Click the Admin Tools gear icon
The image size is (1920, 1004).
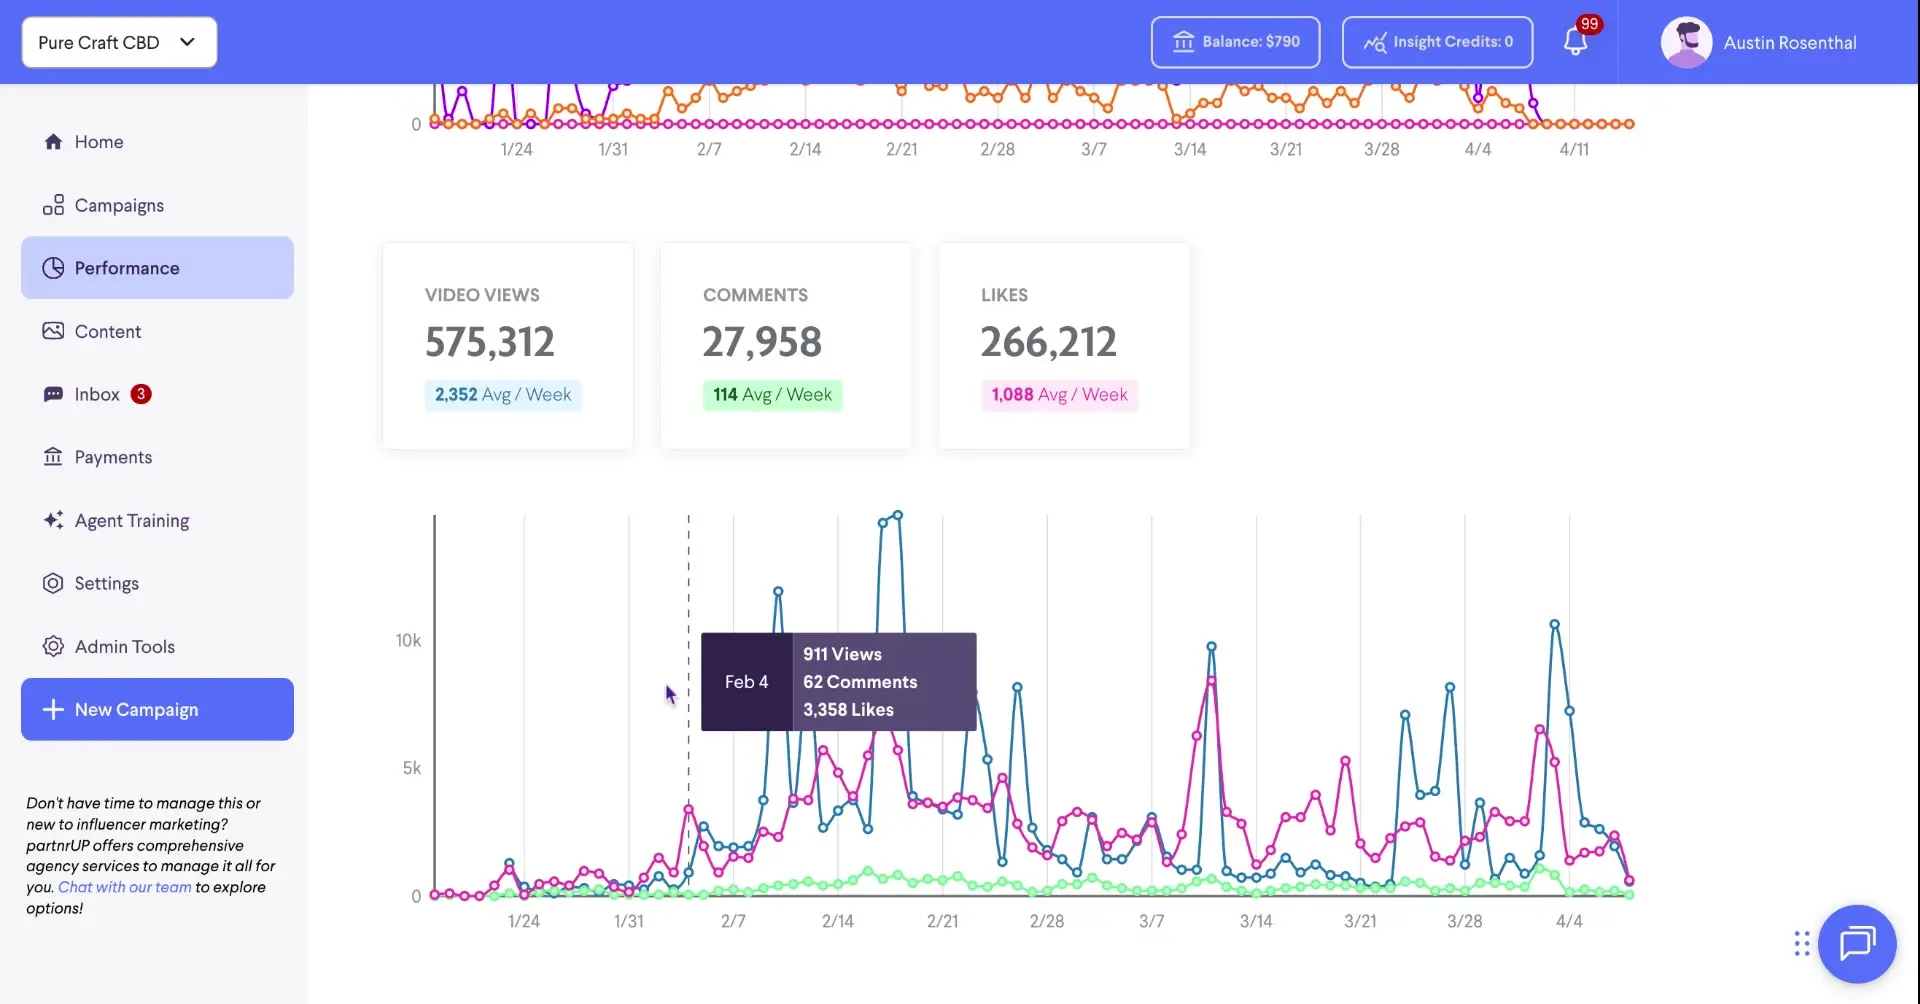point(53,646)
